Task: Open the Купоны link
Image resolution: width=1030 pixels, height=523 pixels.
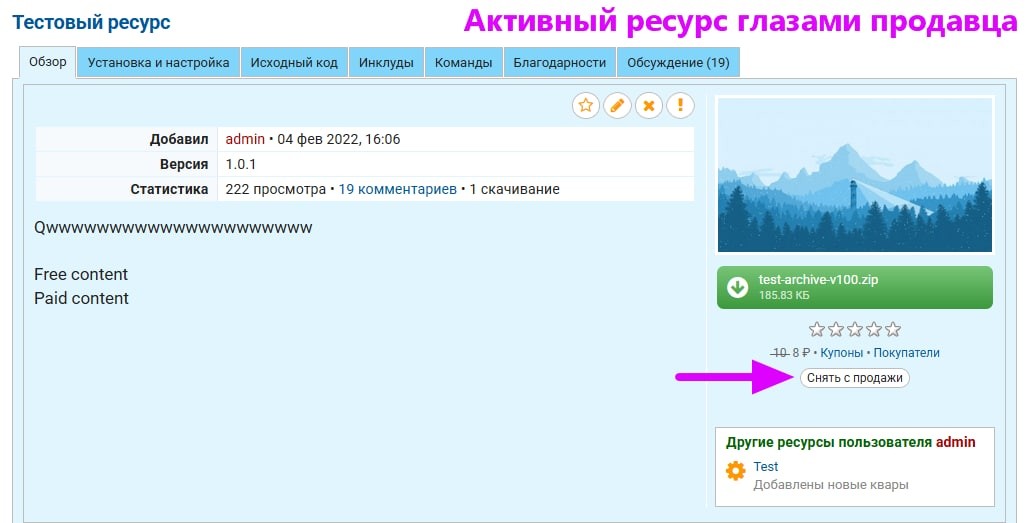Action: (x=842, y=353)
